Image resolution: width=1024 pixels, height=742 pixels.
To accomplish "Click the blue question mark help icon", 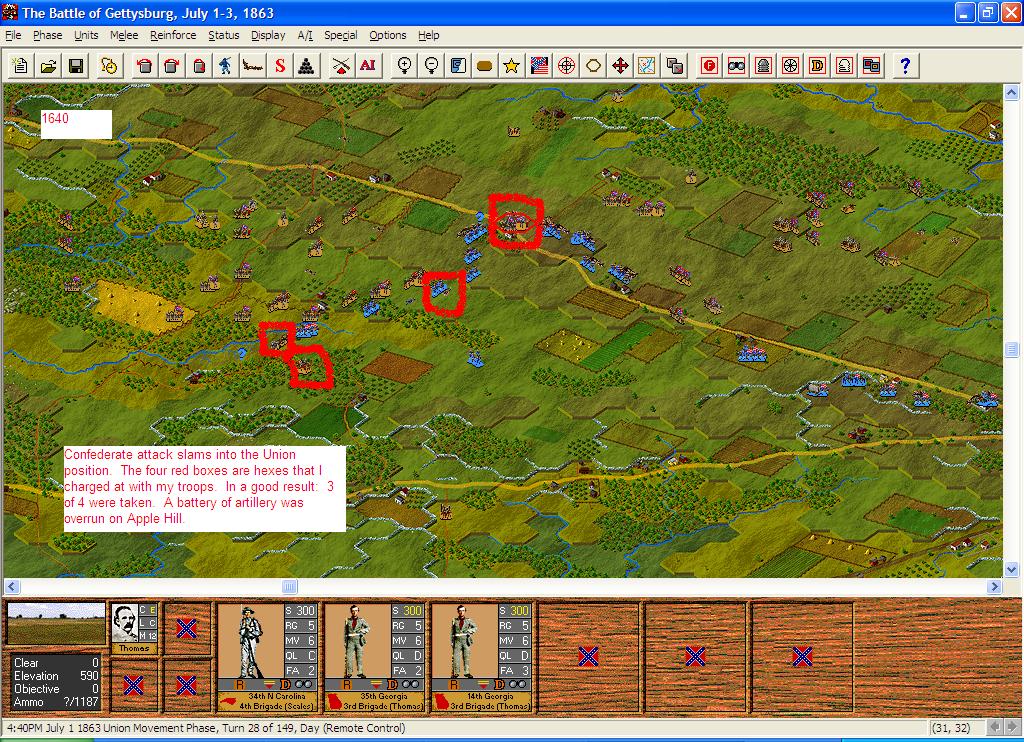I will (x=904, y=65).
